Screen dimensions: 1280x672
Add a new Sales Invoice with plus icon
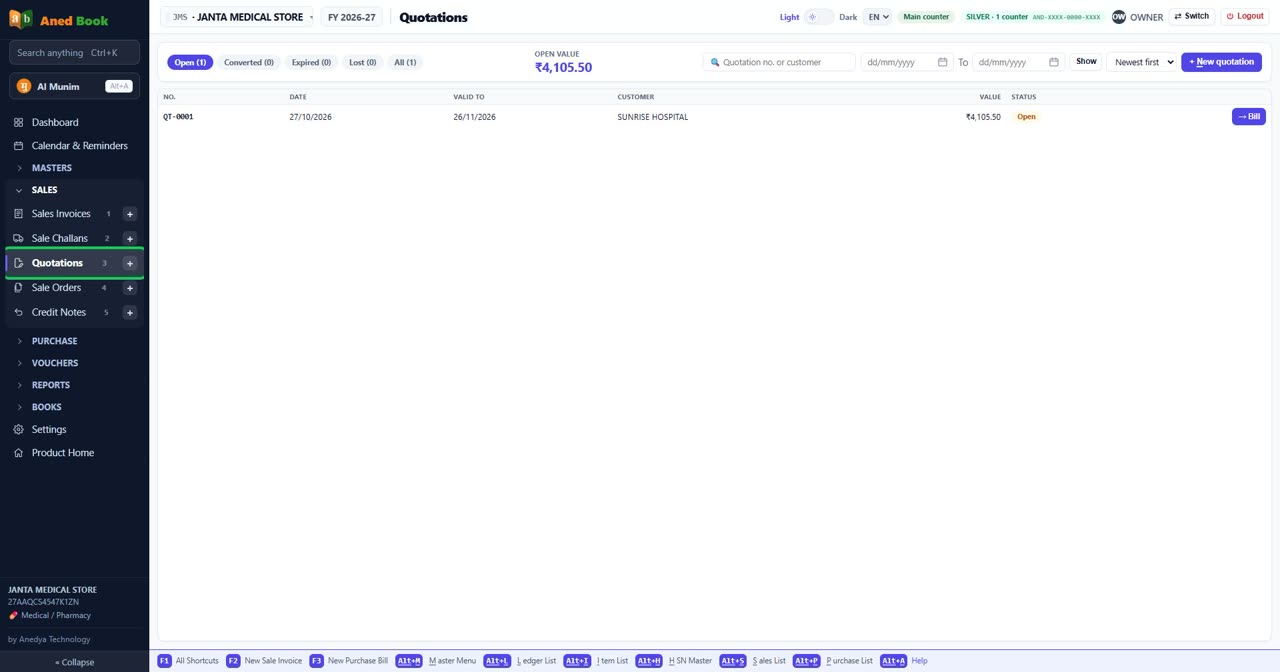[x=129, y=214]
